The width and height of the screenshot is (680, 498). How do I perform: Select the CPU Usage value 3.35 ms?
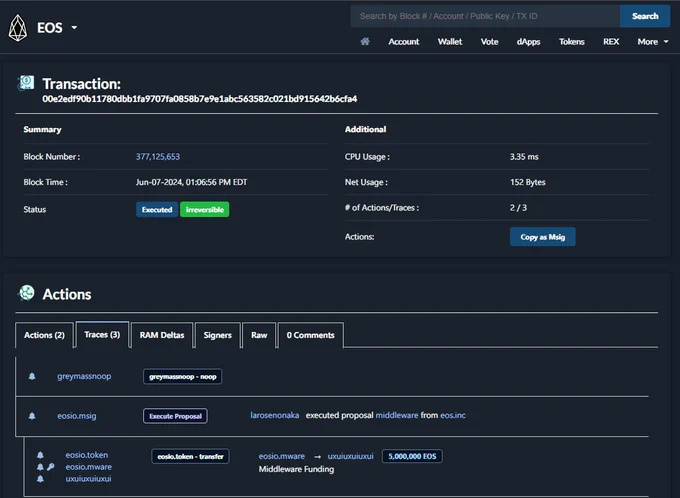pos(524,157)
